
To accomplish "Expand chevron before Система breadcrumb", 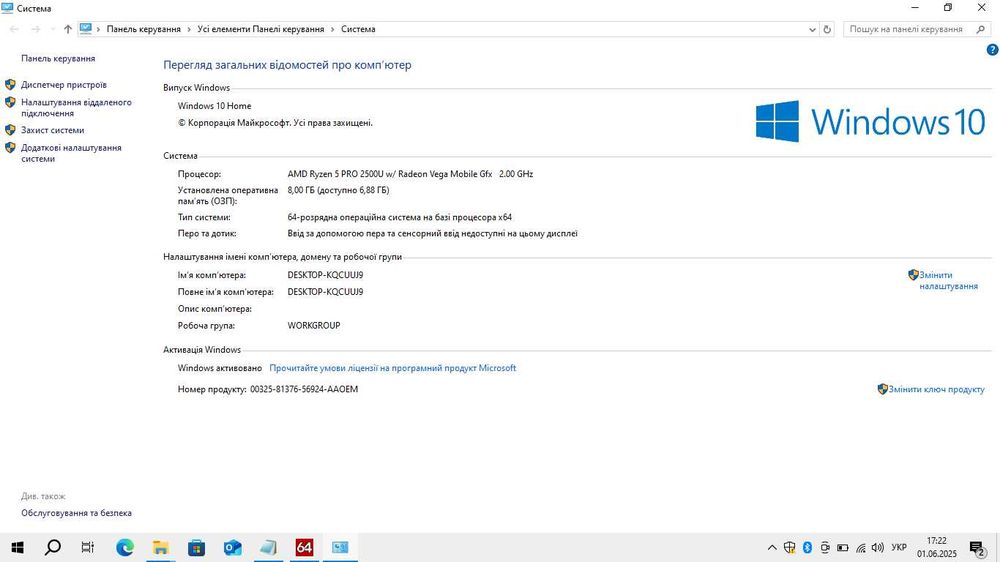I will pos(332,29).
